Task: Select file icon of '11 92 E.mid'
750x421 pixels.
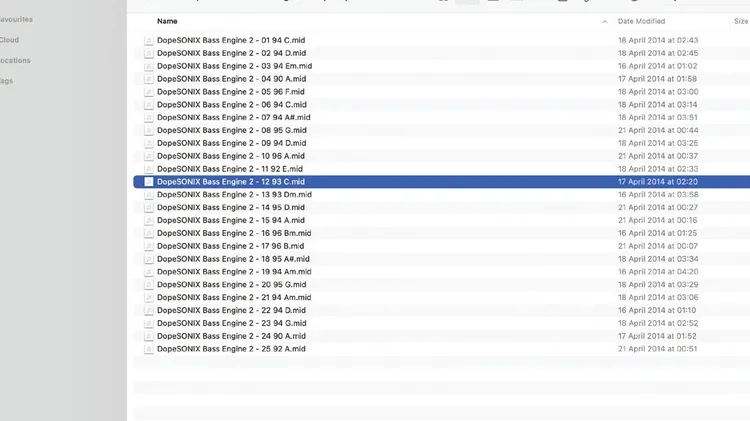Action: [x=149, y=169]
